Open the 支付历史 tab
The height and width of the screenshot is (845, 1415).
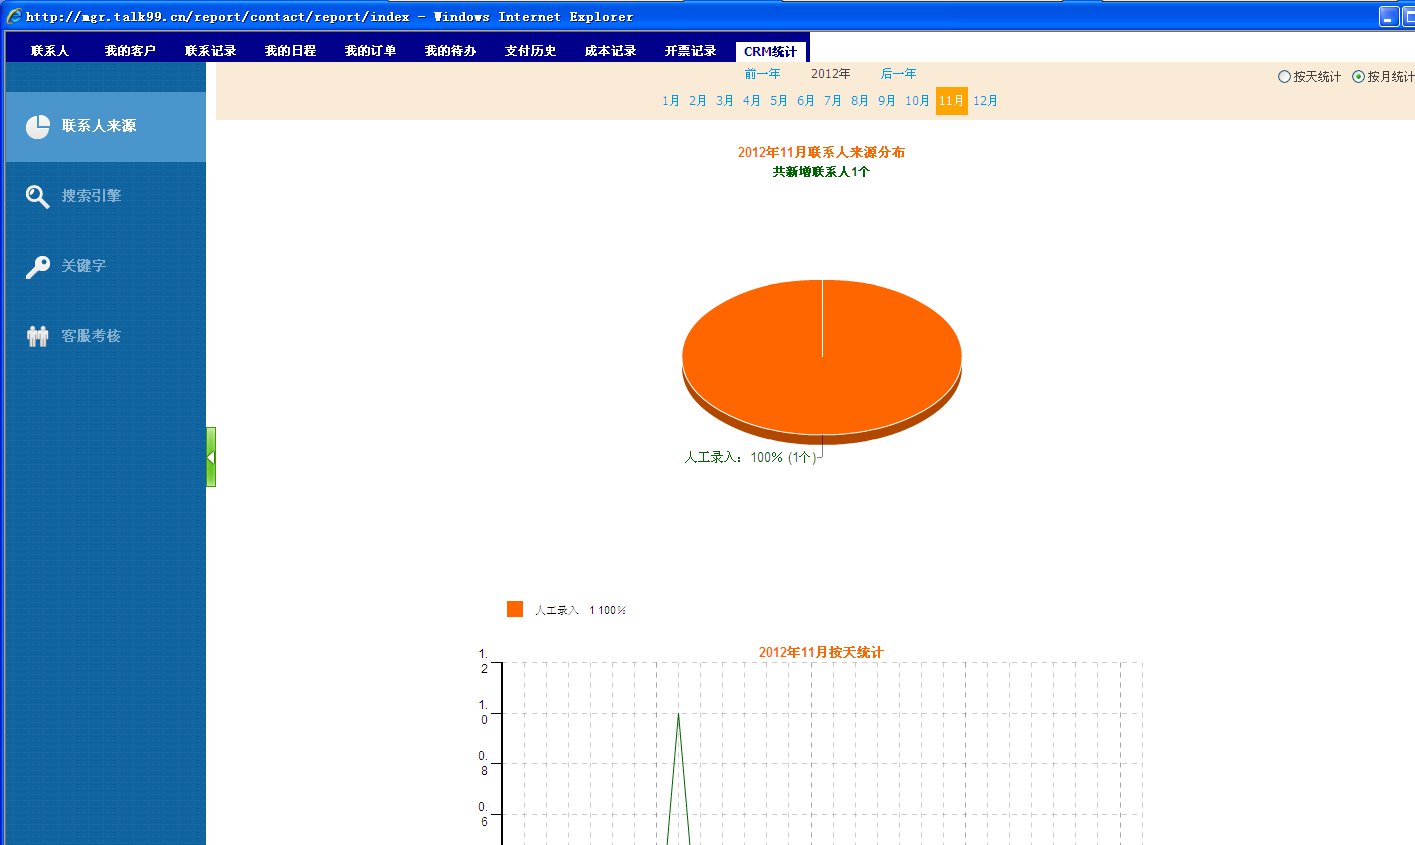[530, 51]
